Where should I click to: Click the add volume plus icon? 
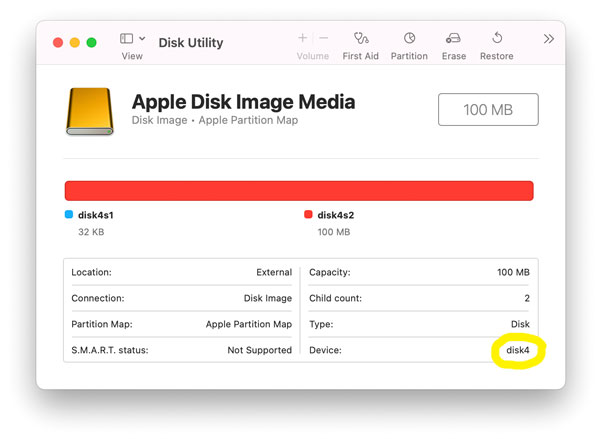pos(303,38)
